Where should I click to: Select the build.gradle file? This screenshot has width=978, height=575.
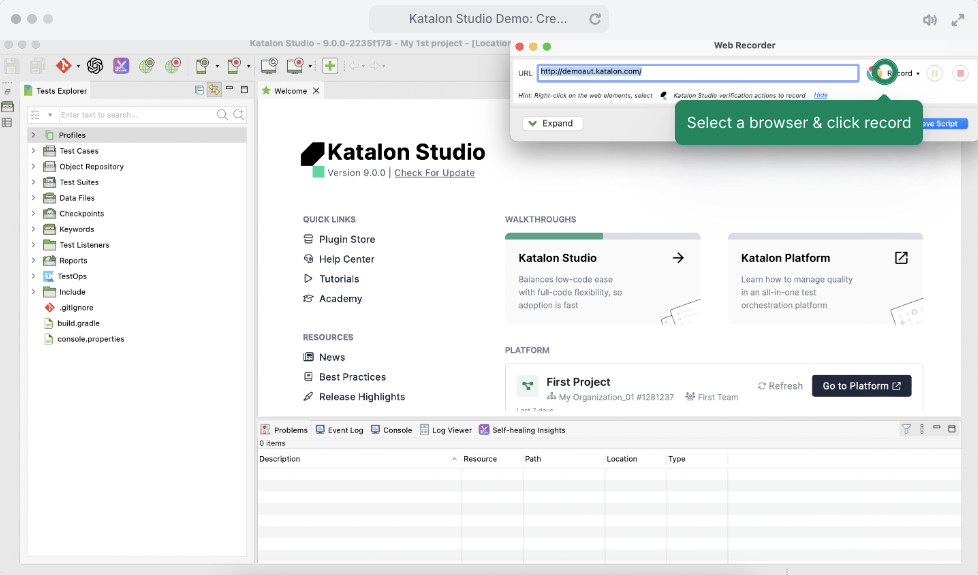click(x=78, y=323)
